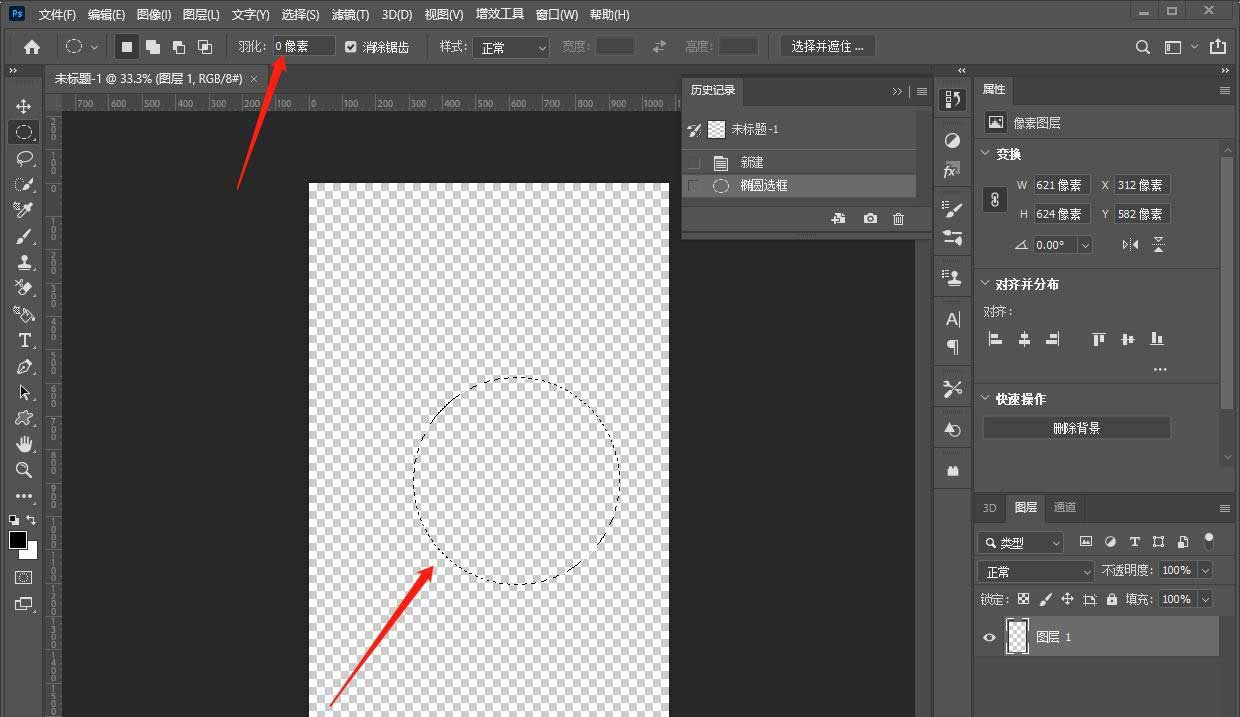Image resolution: width=1240 pixels, height=717 pixels.
Task: Click the 羽化 feather input field
Action: coord(304,46)
